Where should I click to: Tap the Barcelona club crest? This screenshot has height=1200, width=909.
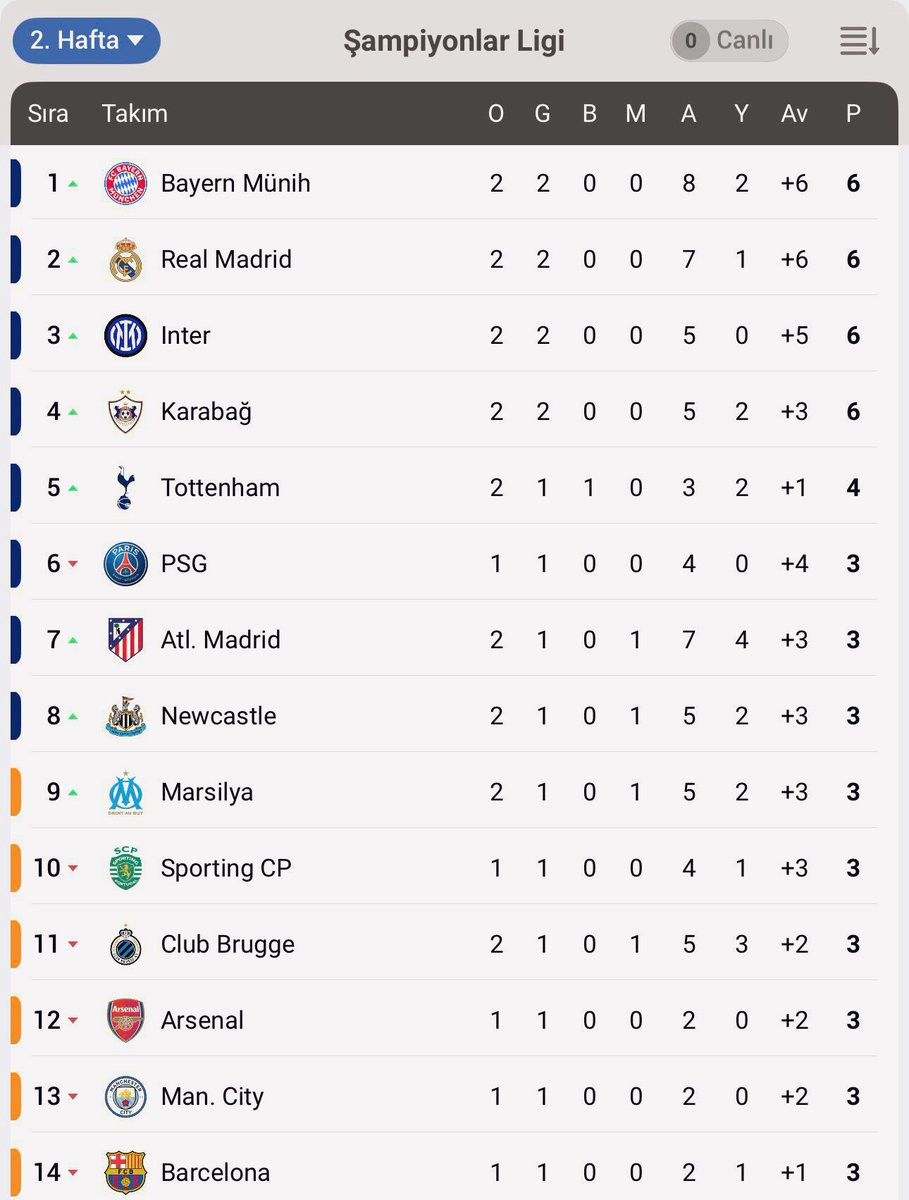(x=126, y=1172)
